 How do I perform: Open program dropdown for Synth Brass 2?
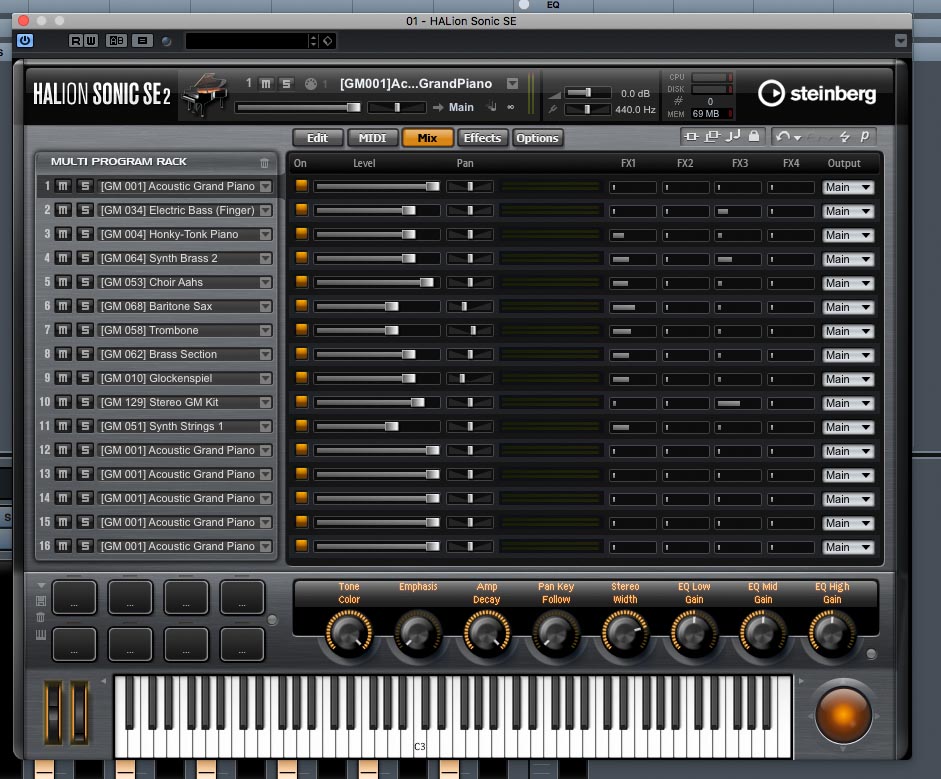coord(265,259)
